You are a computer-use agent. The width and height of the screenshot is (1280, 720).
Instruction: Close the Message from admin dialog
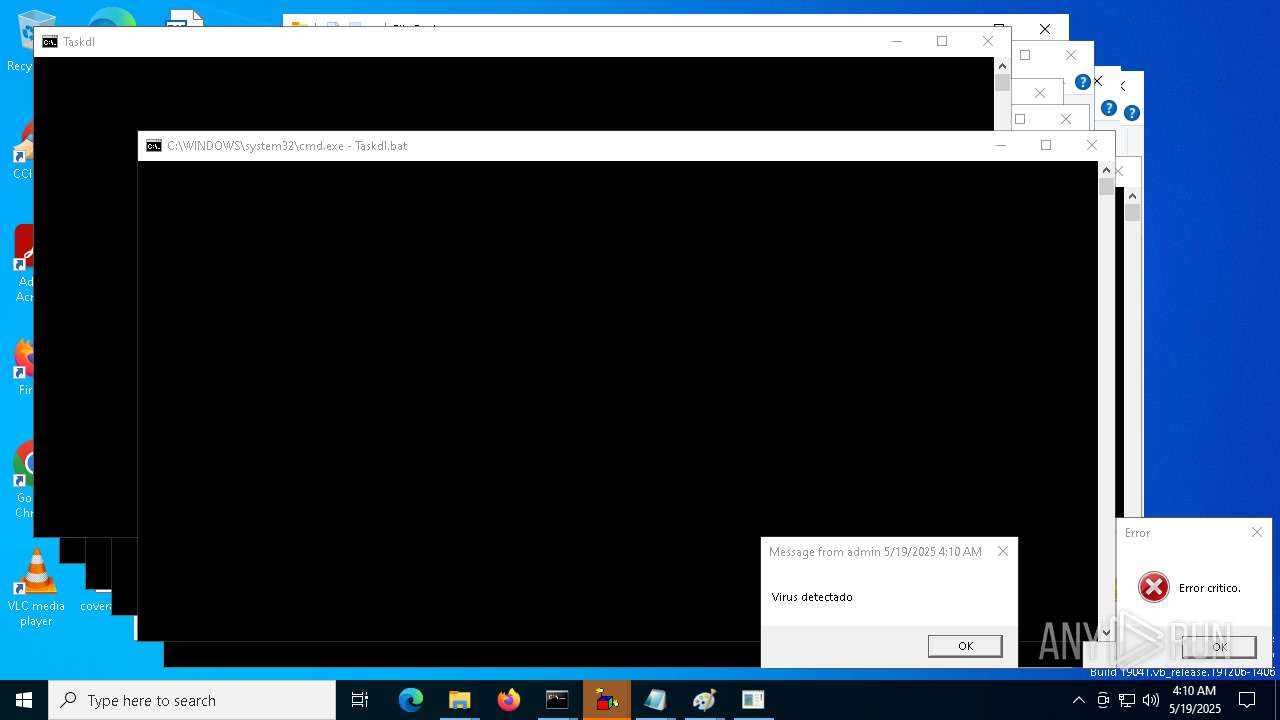pos(1003,551)
